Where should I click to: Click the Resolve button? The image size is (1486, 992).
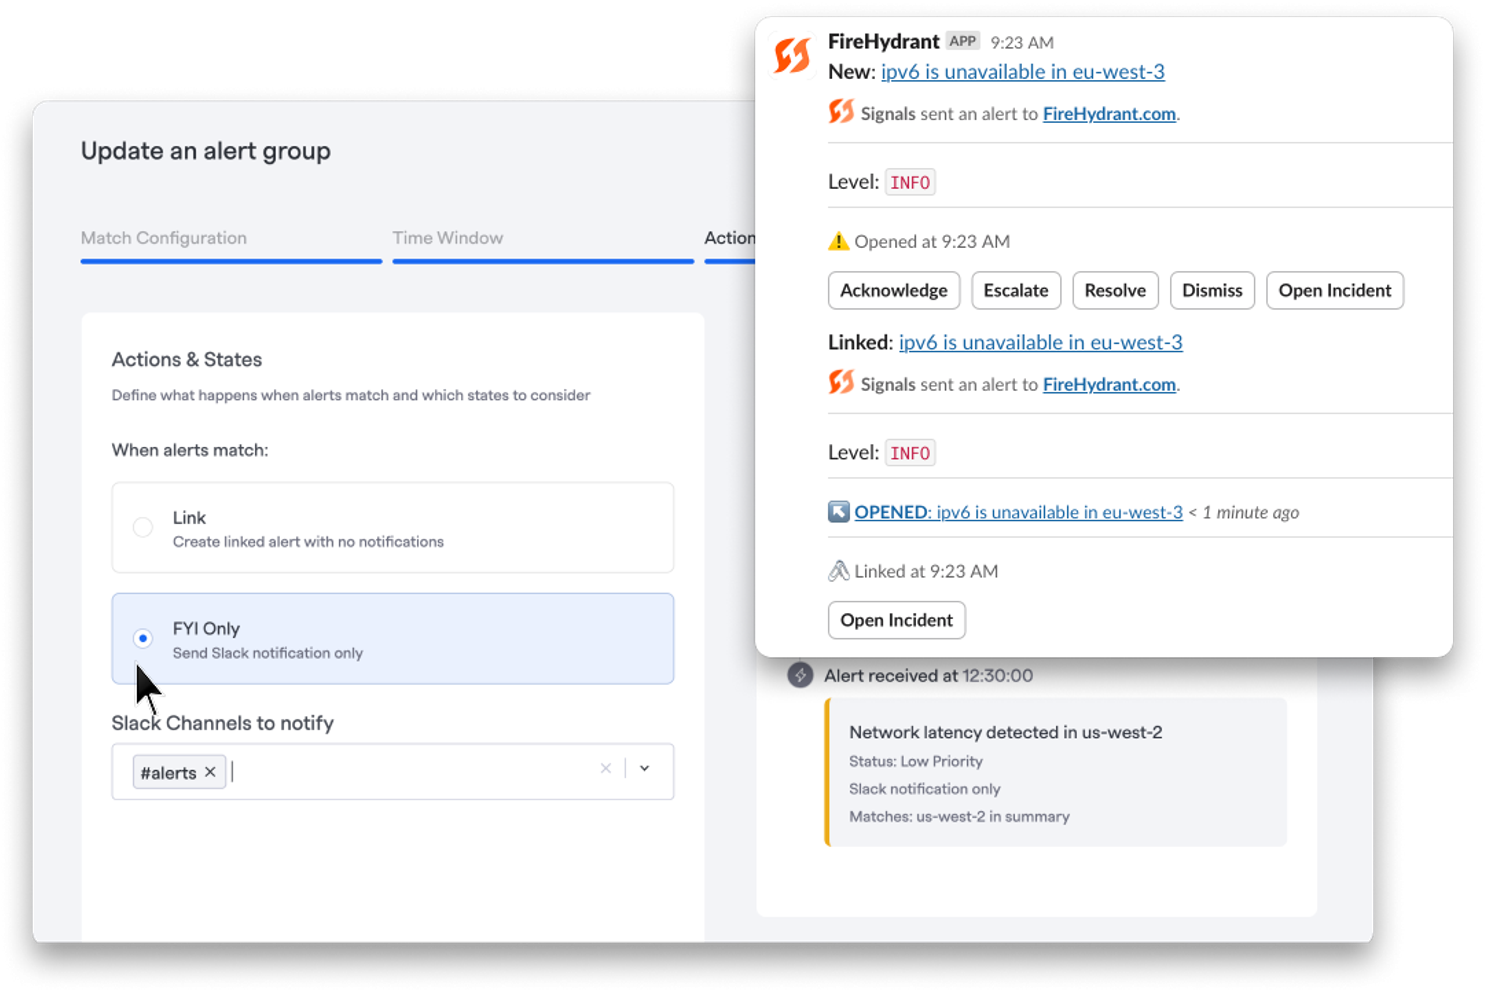pos(1115,290)
